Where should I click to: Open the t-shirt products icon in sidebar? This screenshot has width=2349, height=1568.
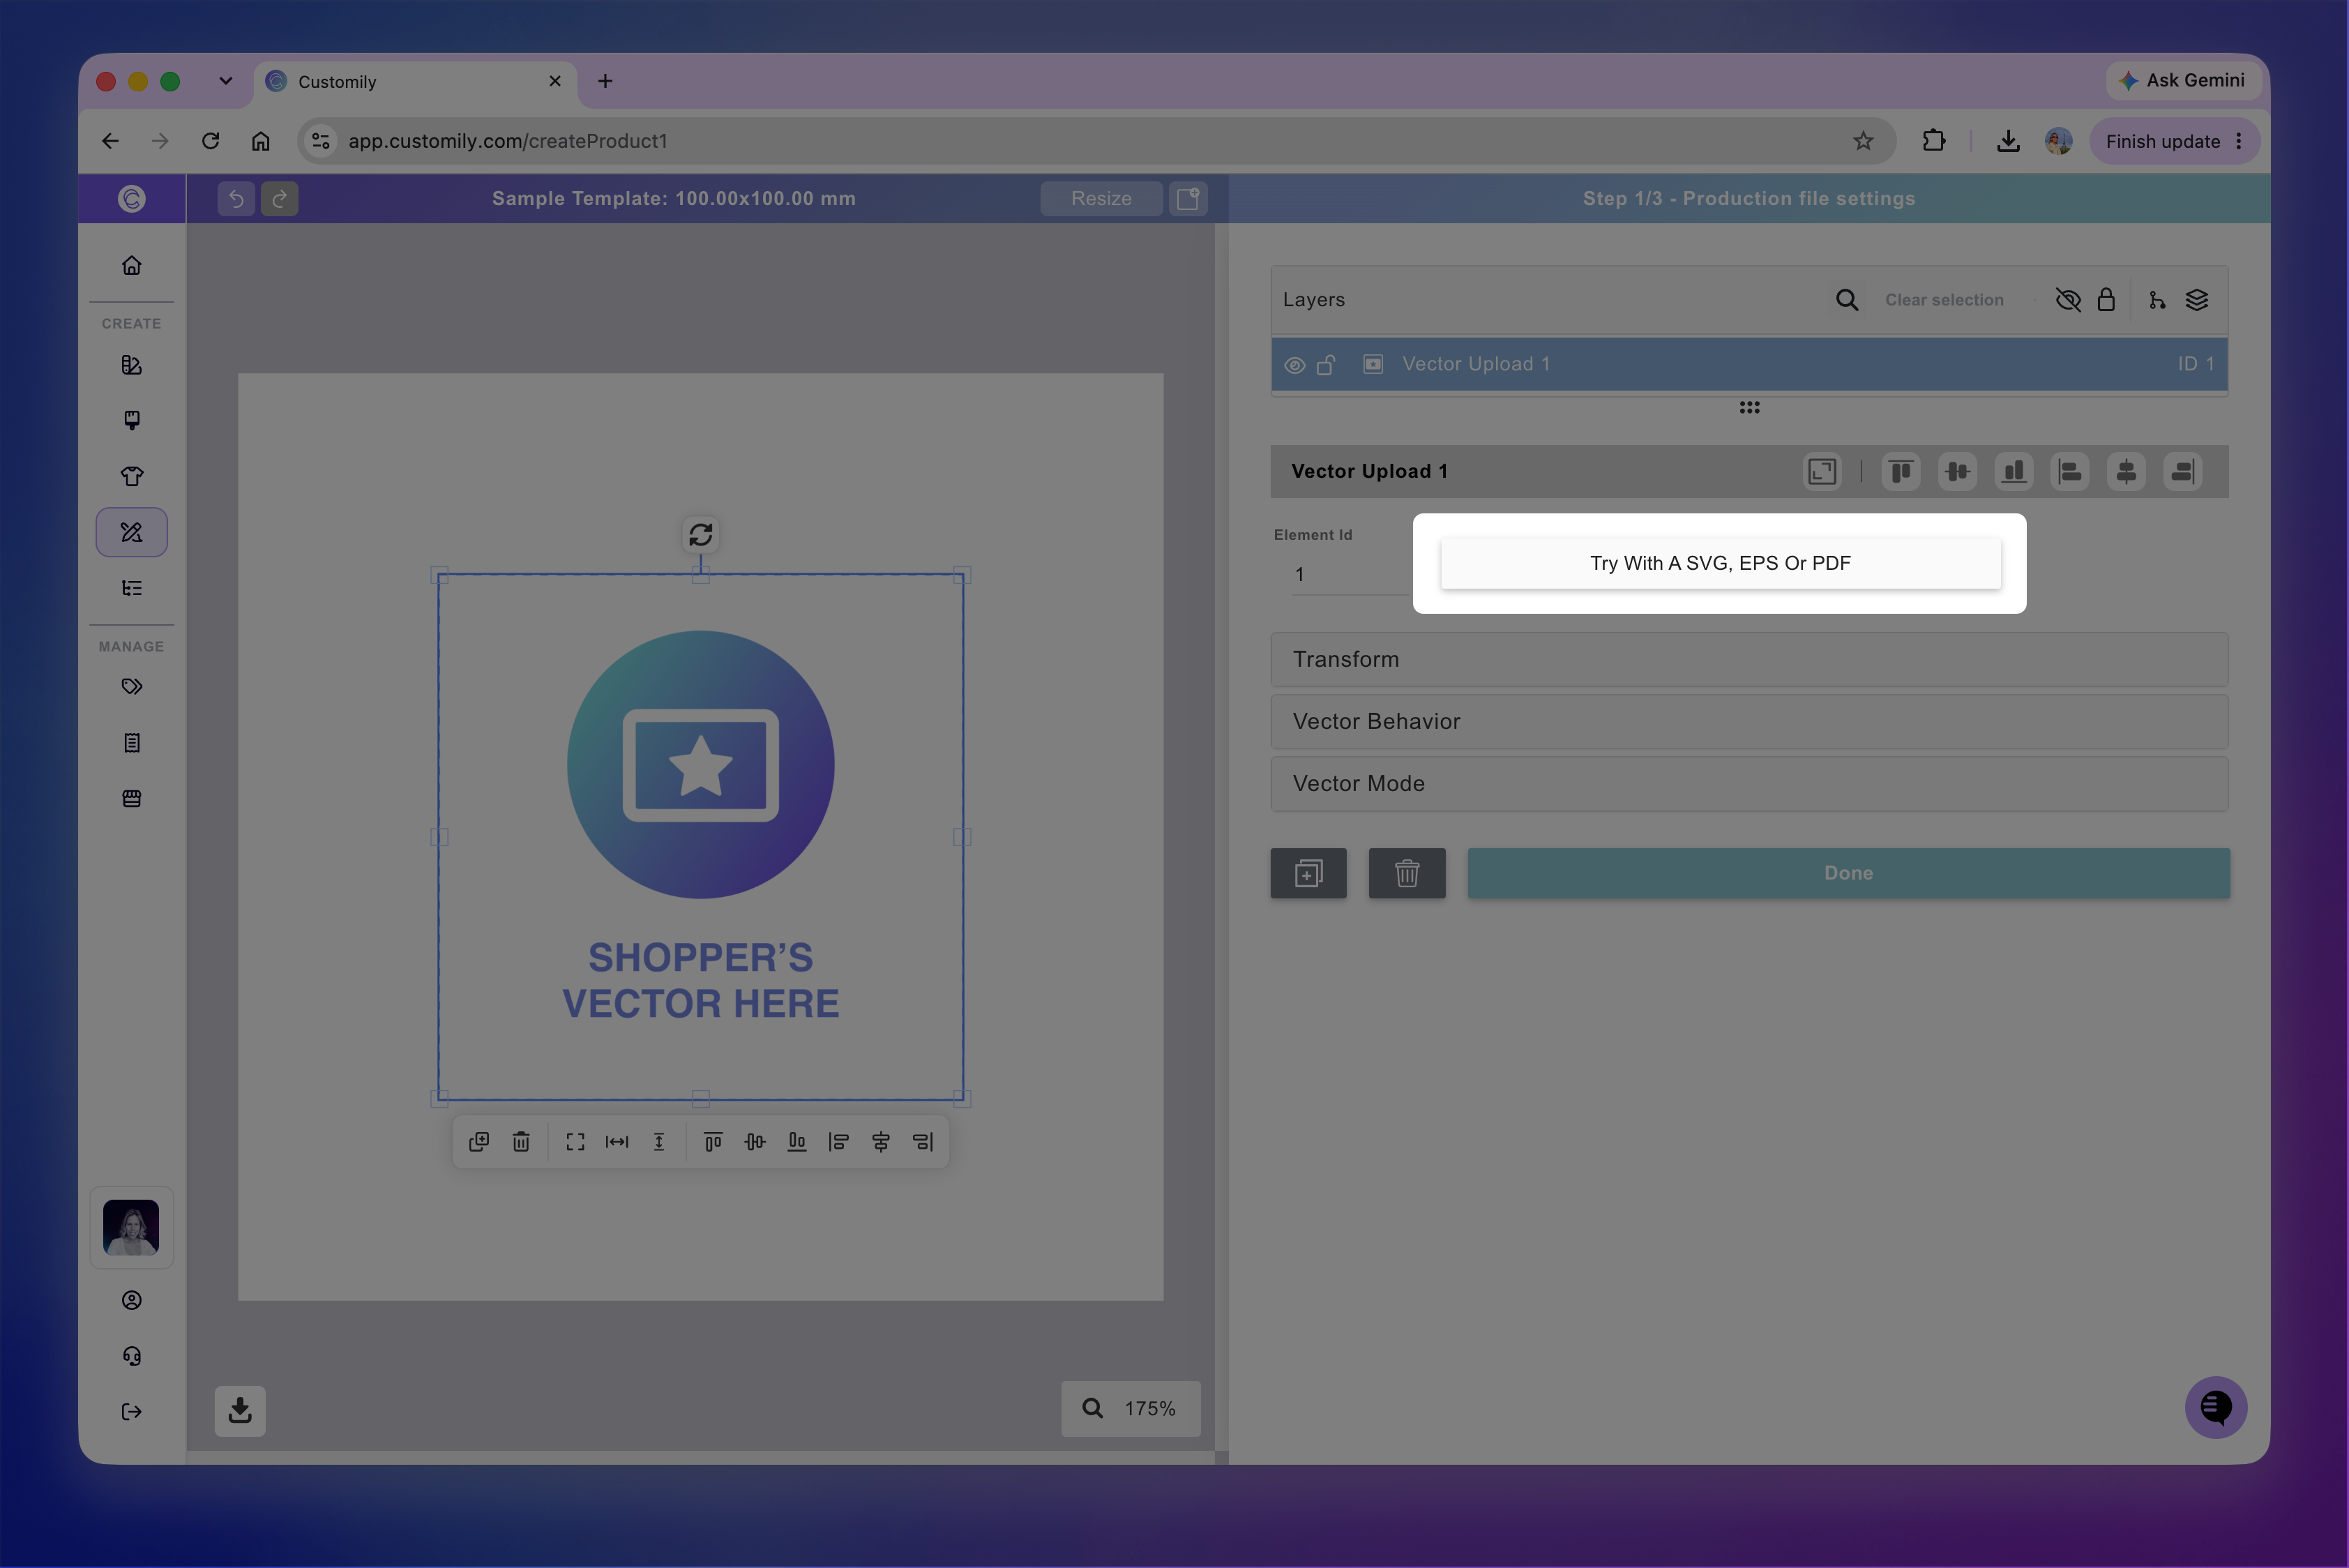click(x=132, y=476)
